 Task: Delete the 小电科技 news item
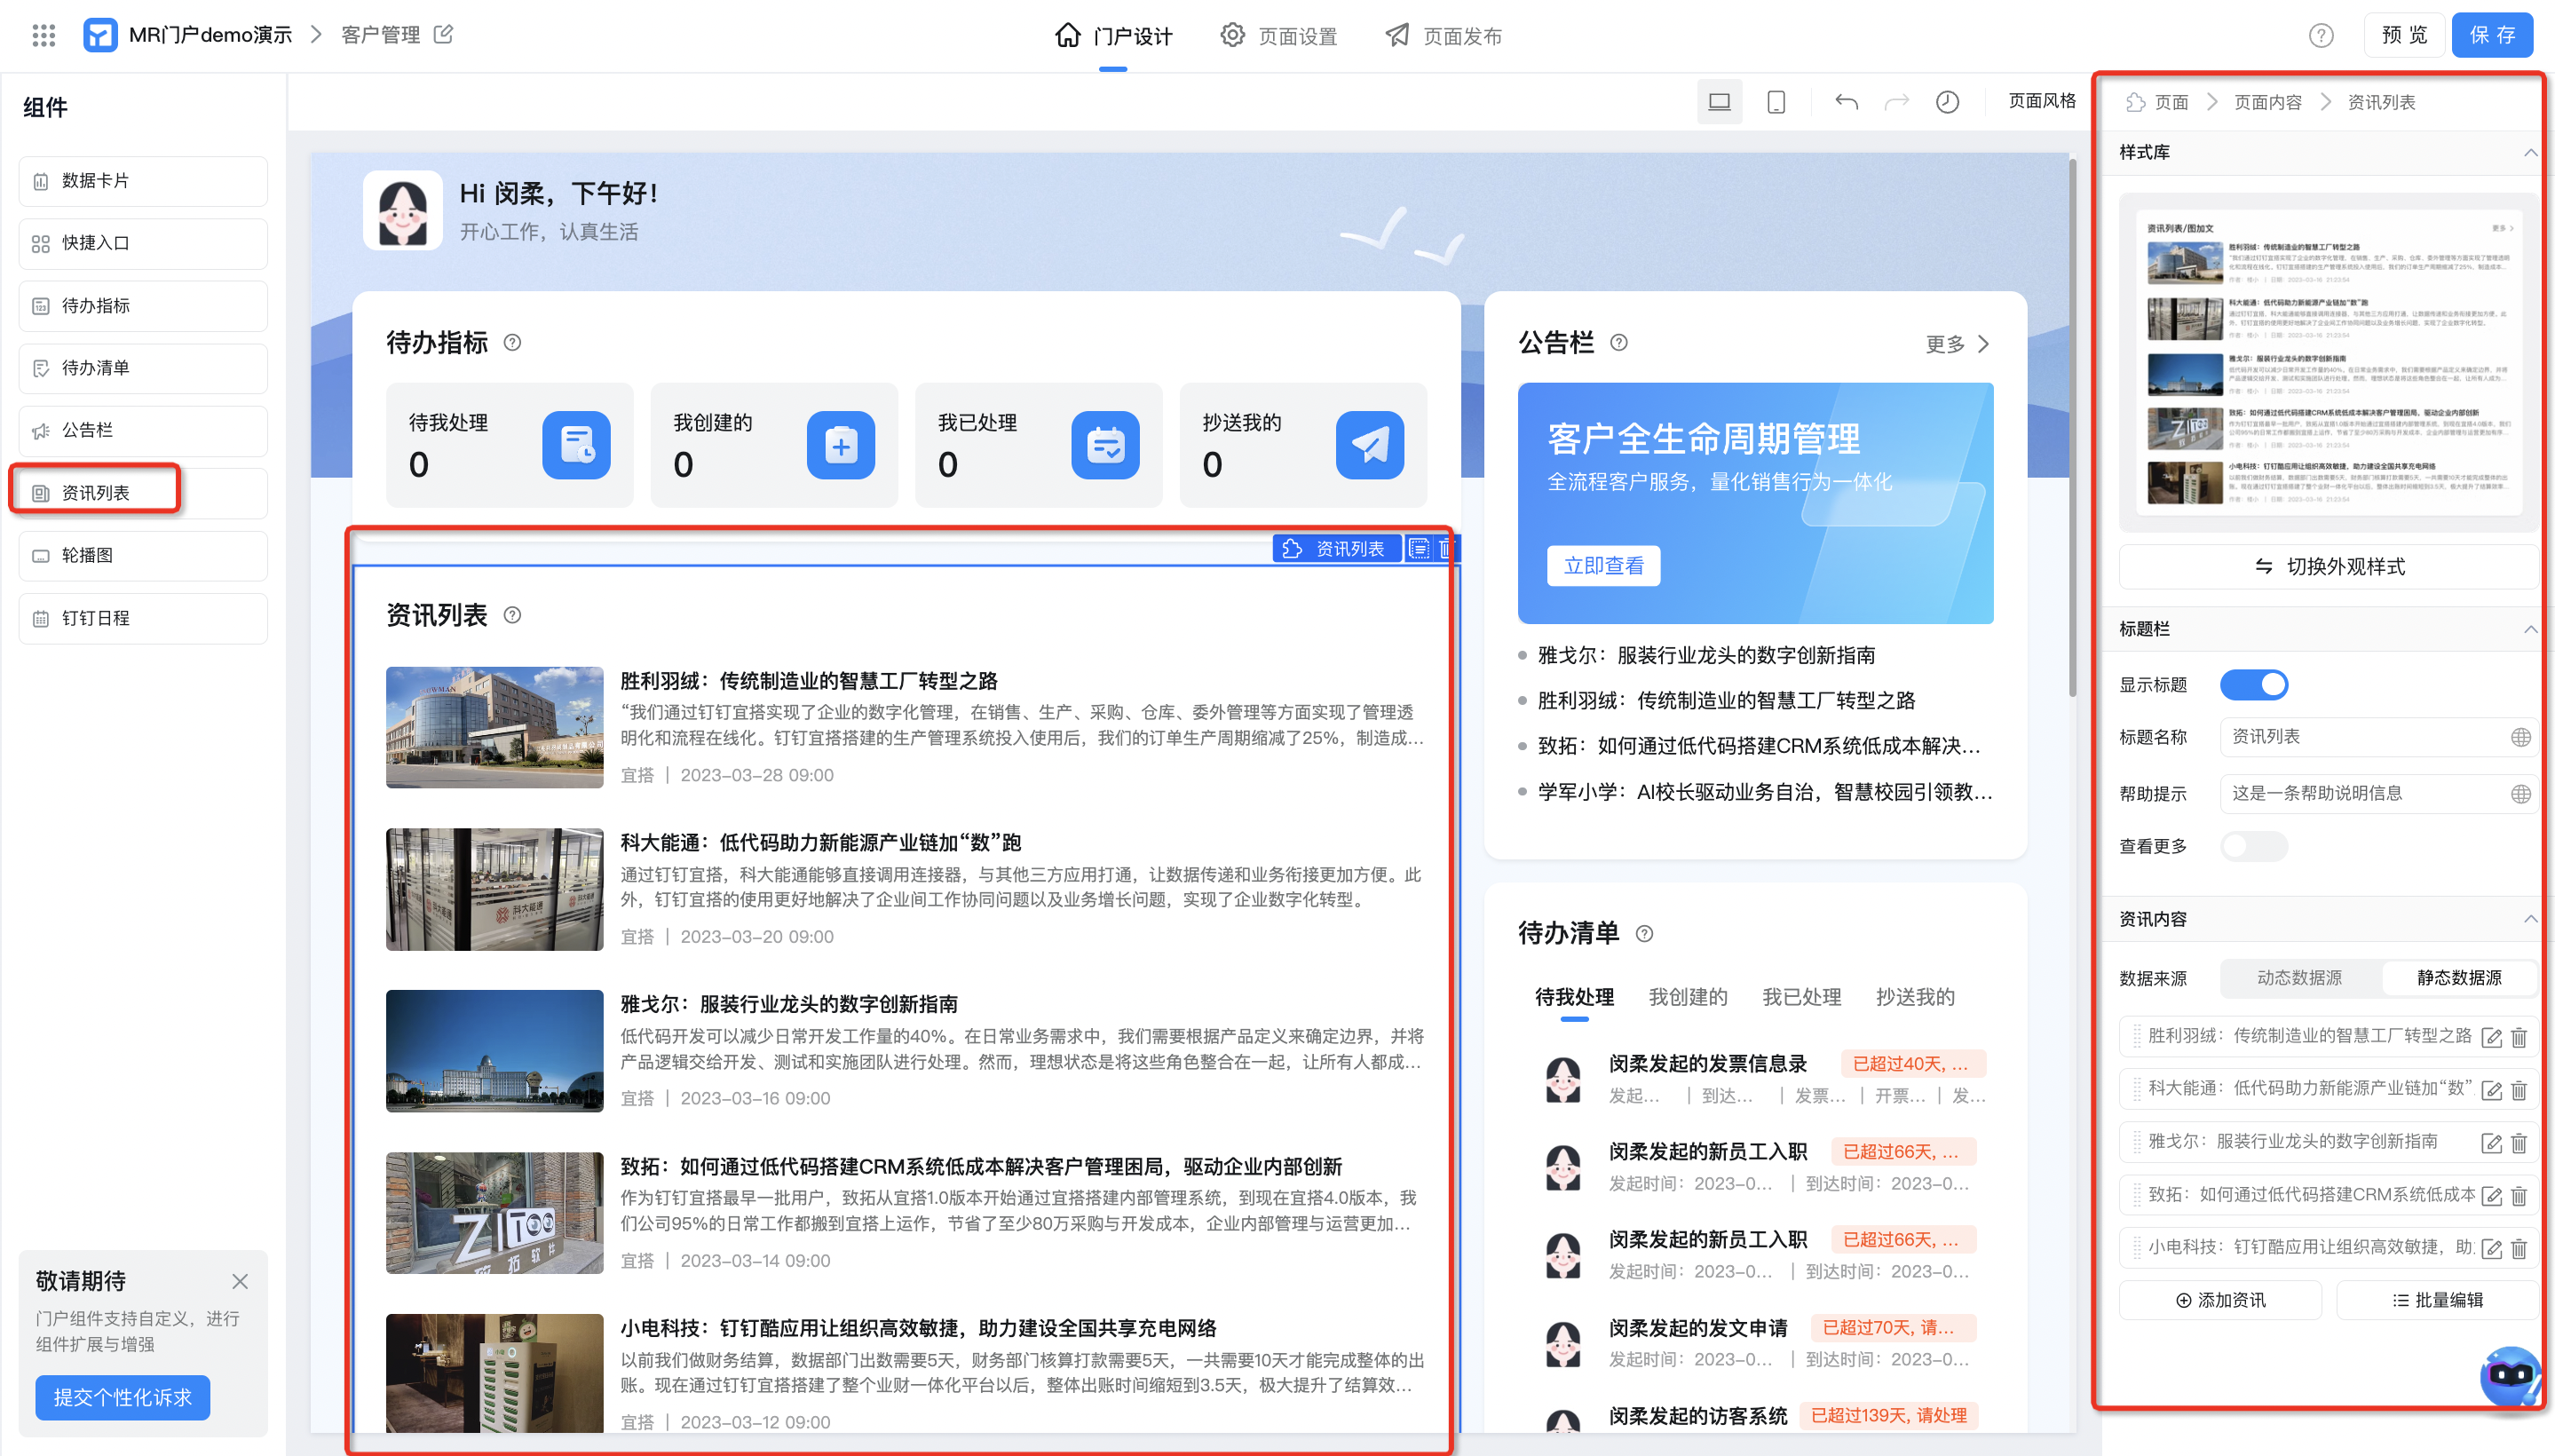tap(2519, 1249)
